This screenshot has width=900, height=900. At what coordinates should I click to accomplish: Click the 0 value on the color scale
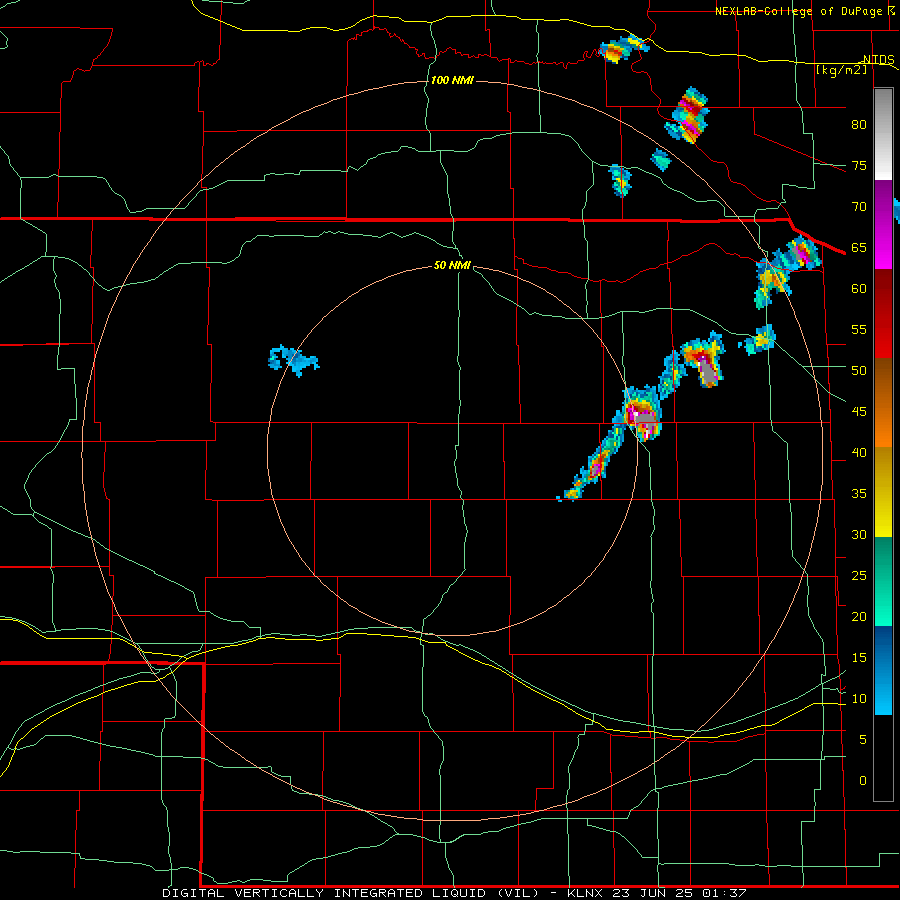[863, 781]
